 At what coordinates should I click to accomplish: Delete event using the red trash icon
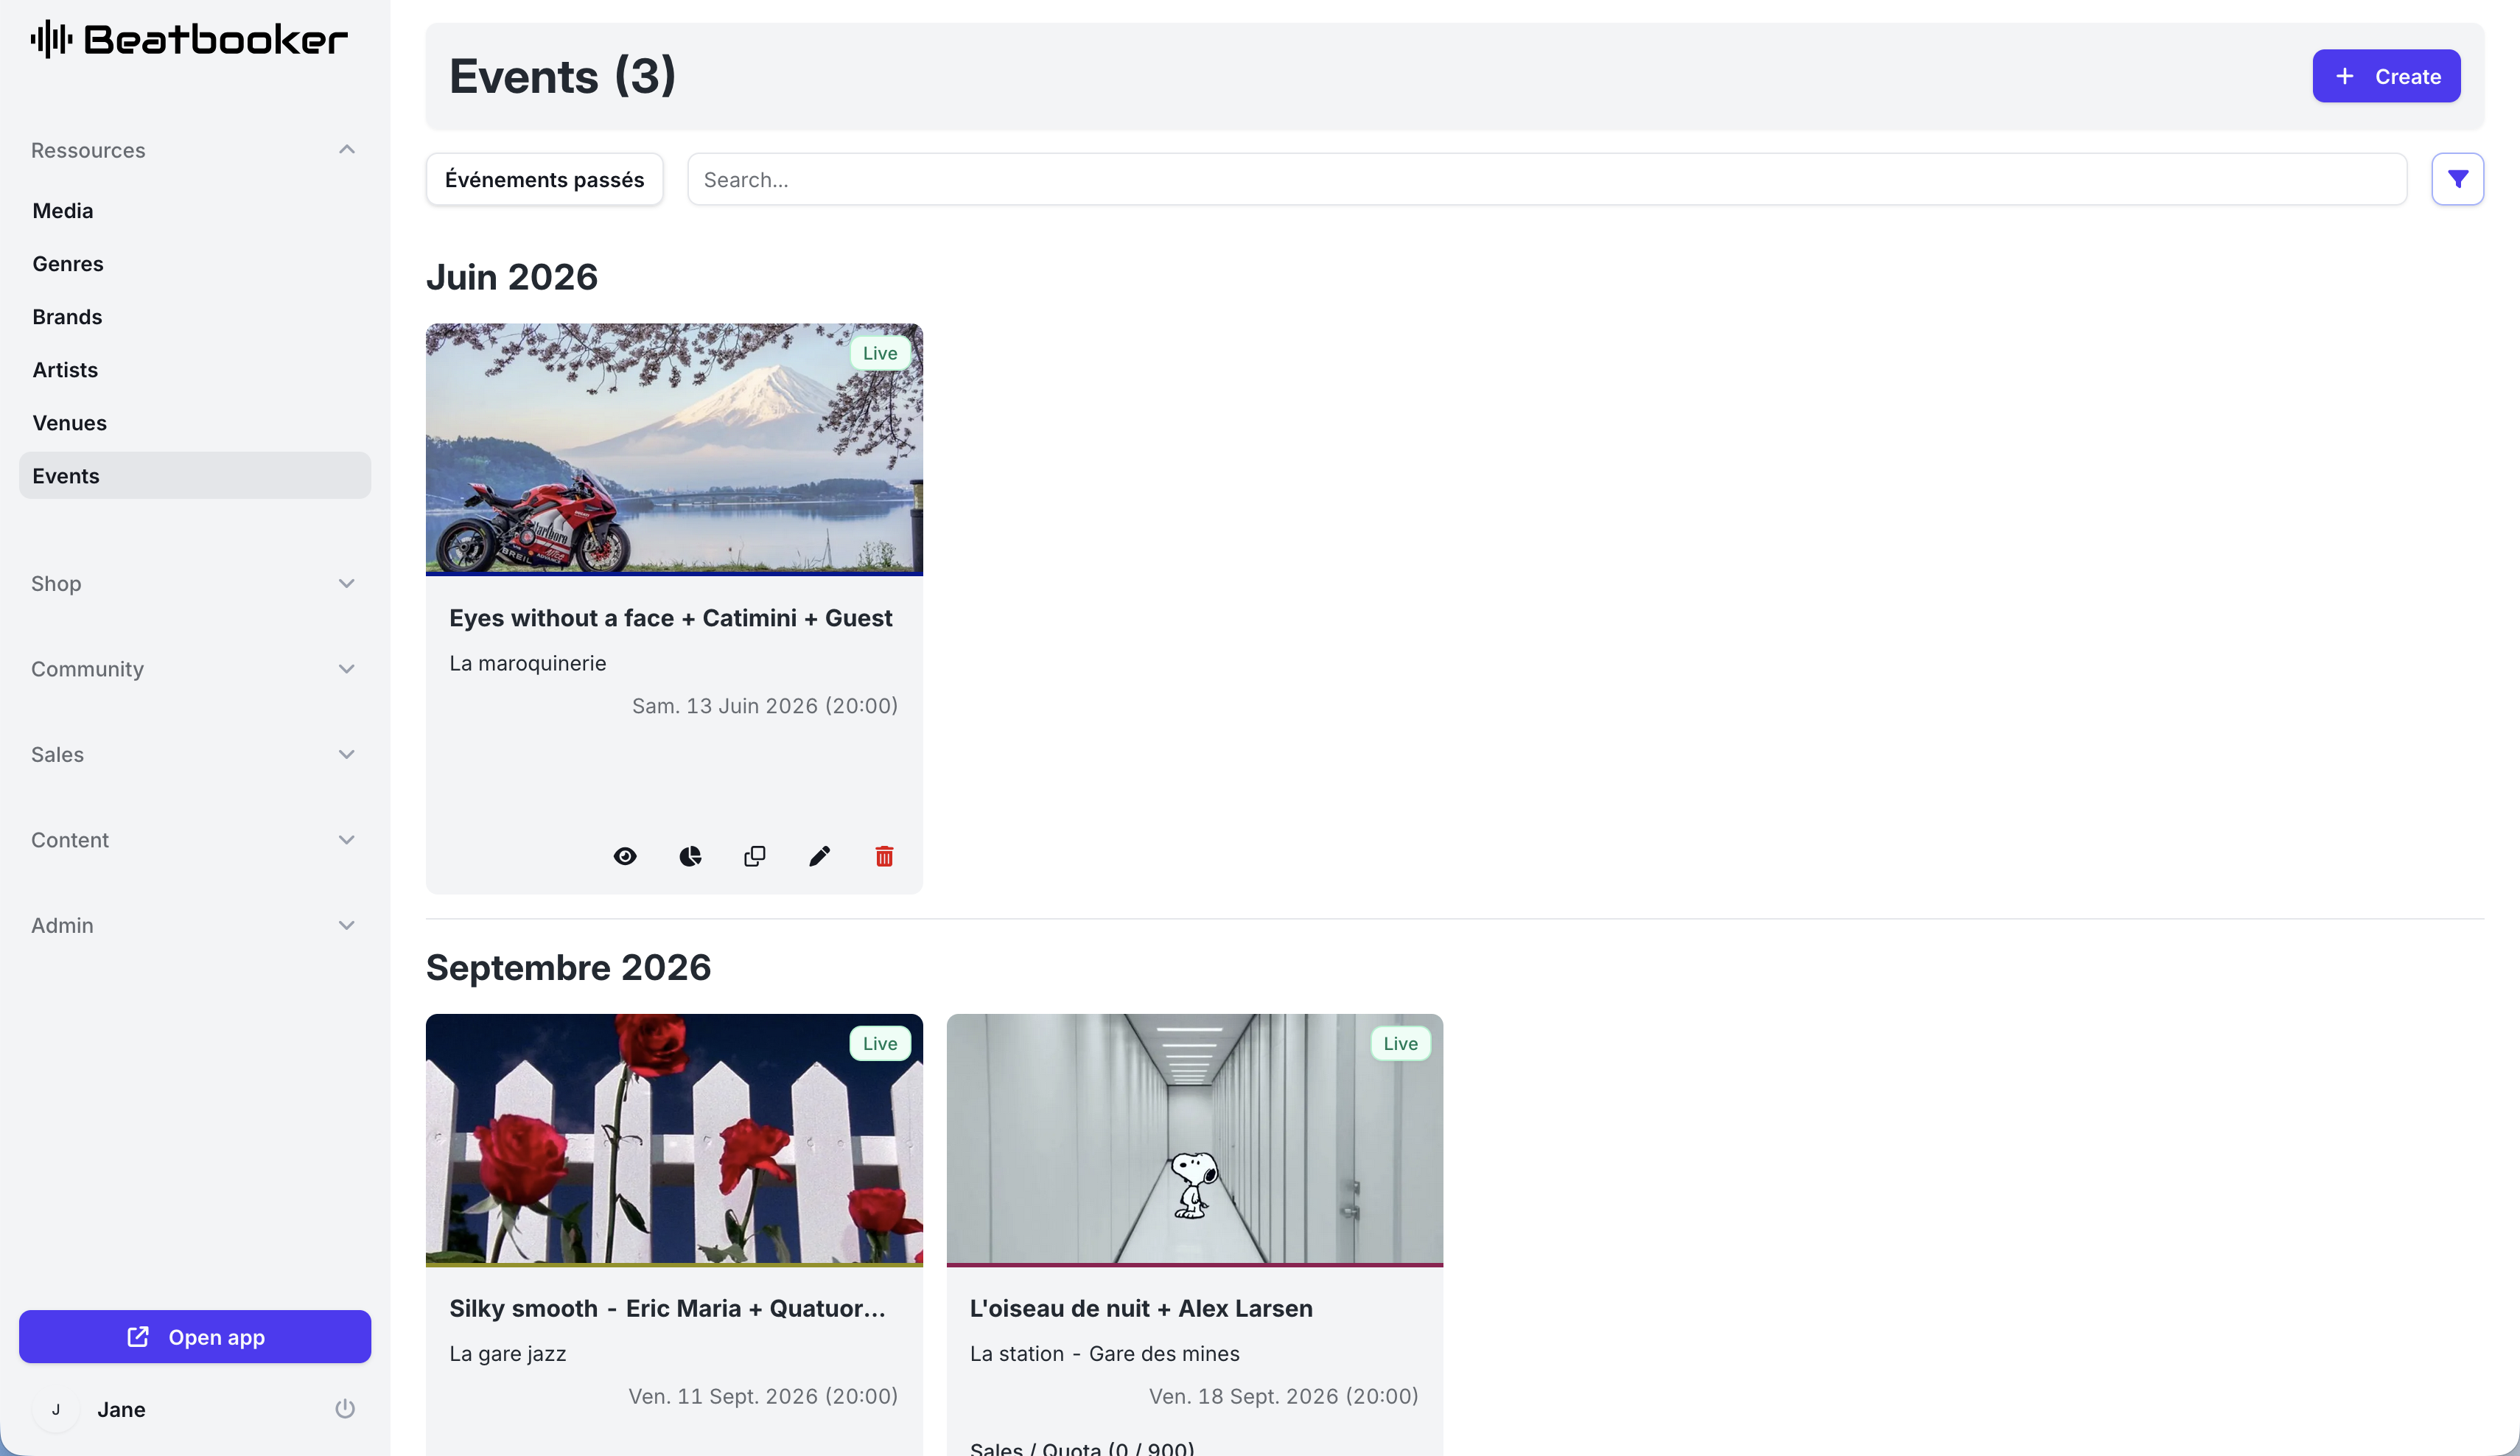click(x=884, y=856)
